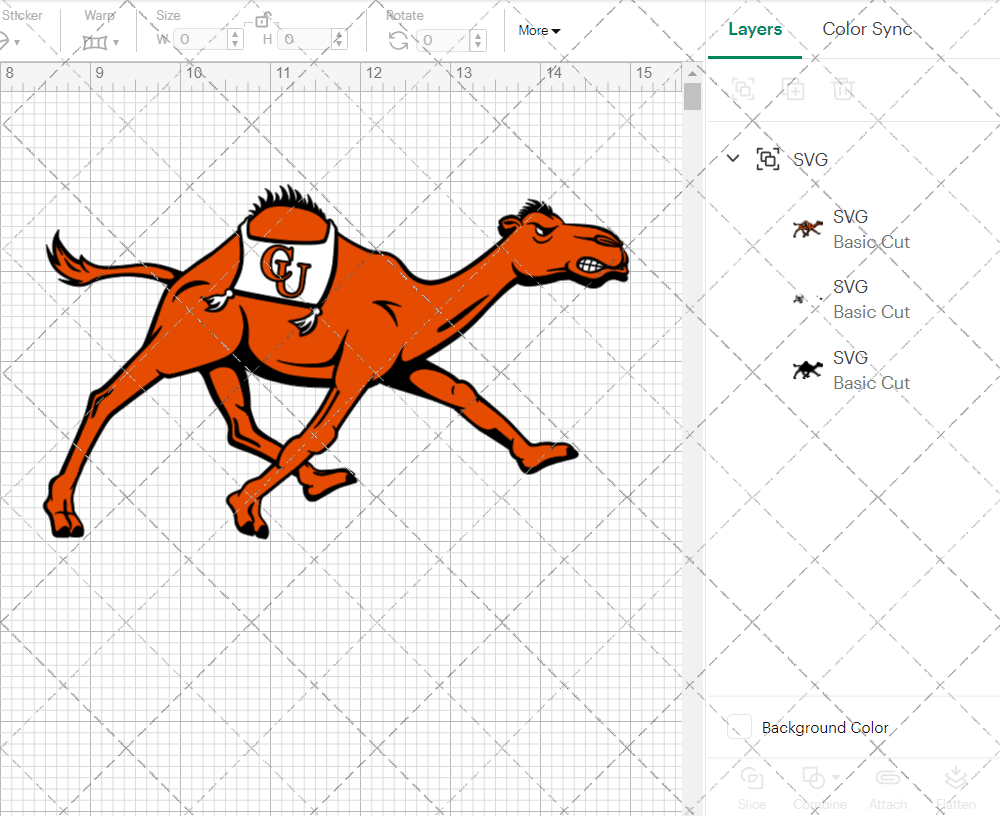
Task: Click the Background Color swatch
Action: coord(738,727)
